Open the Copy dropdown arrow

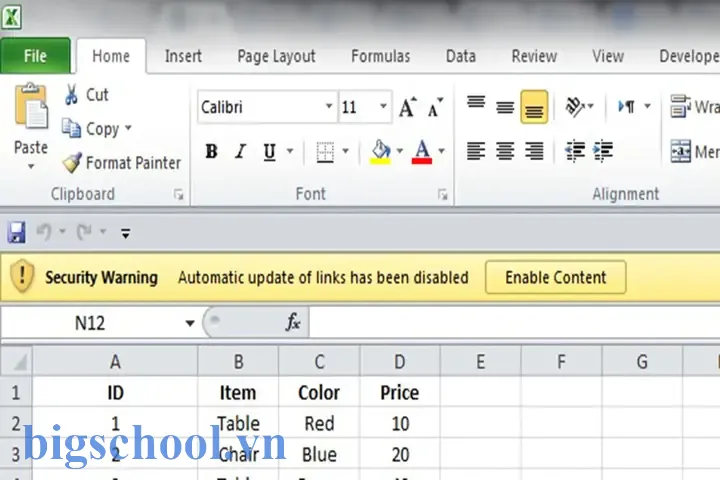click(x=128, y=128)
